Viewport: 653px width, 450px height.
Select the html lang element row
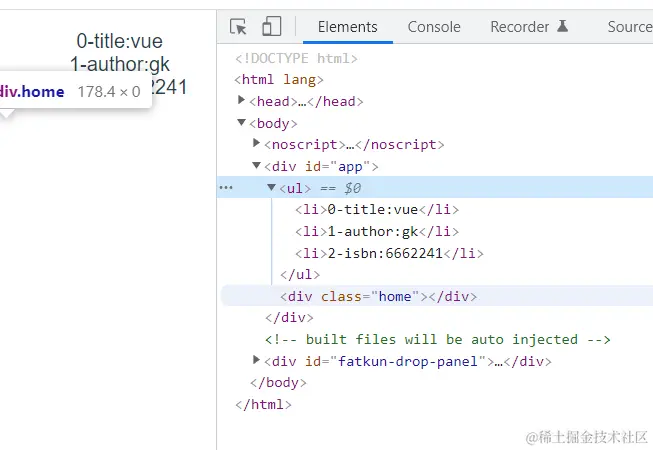(279, 79)
